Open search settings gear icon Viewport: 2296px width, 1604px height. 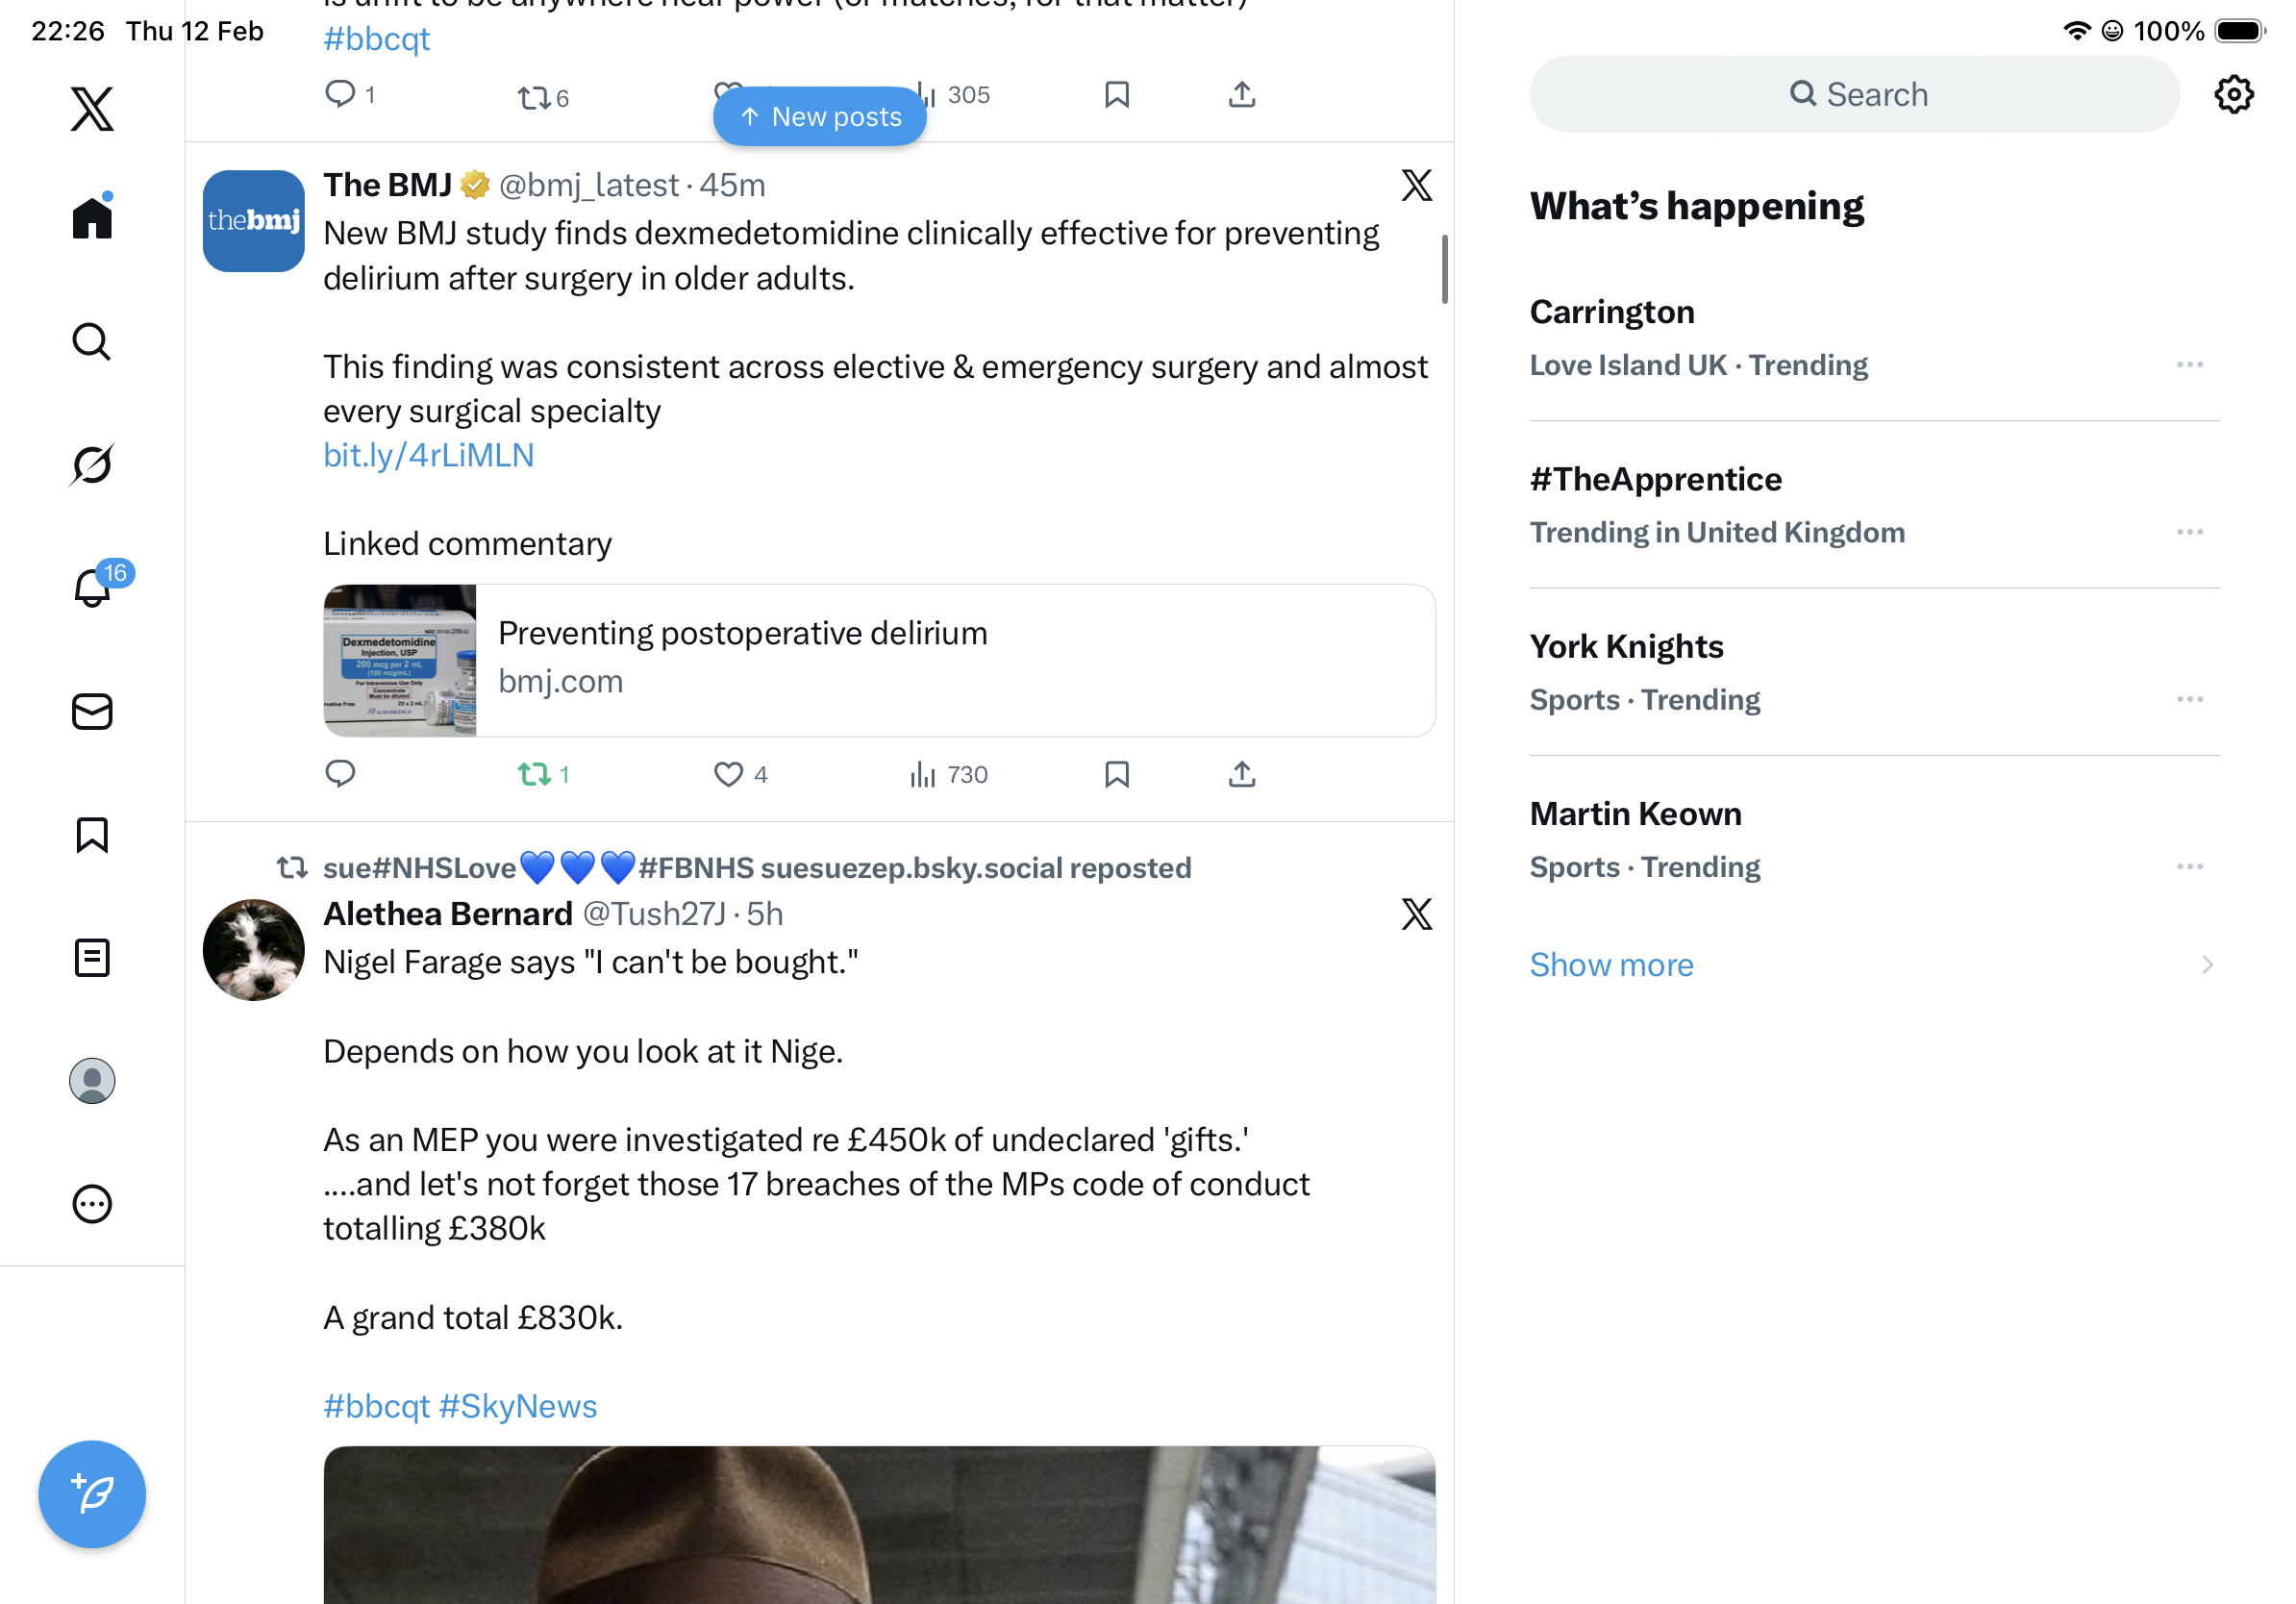click(x=2233, y=95)
